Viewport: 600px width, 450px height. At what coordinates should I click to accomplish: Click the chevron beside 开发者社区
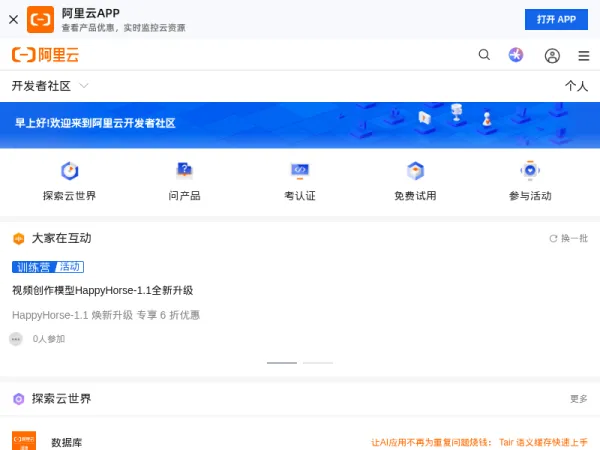point(84,86)
